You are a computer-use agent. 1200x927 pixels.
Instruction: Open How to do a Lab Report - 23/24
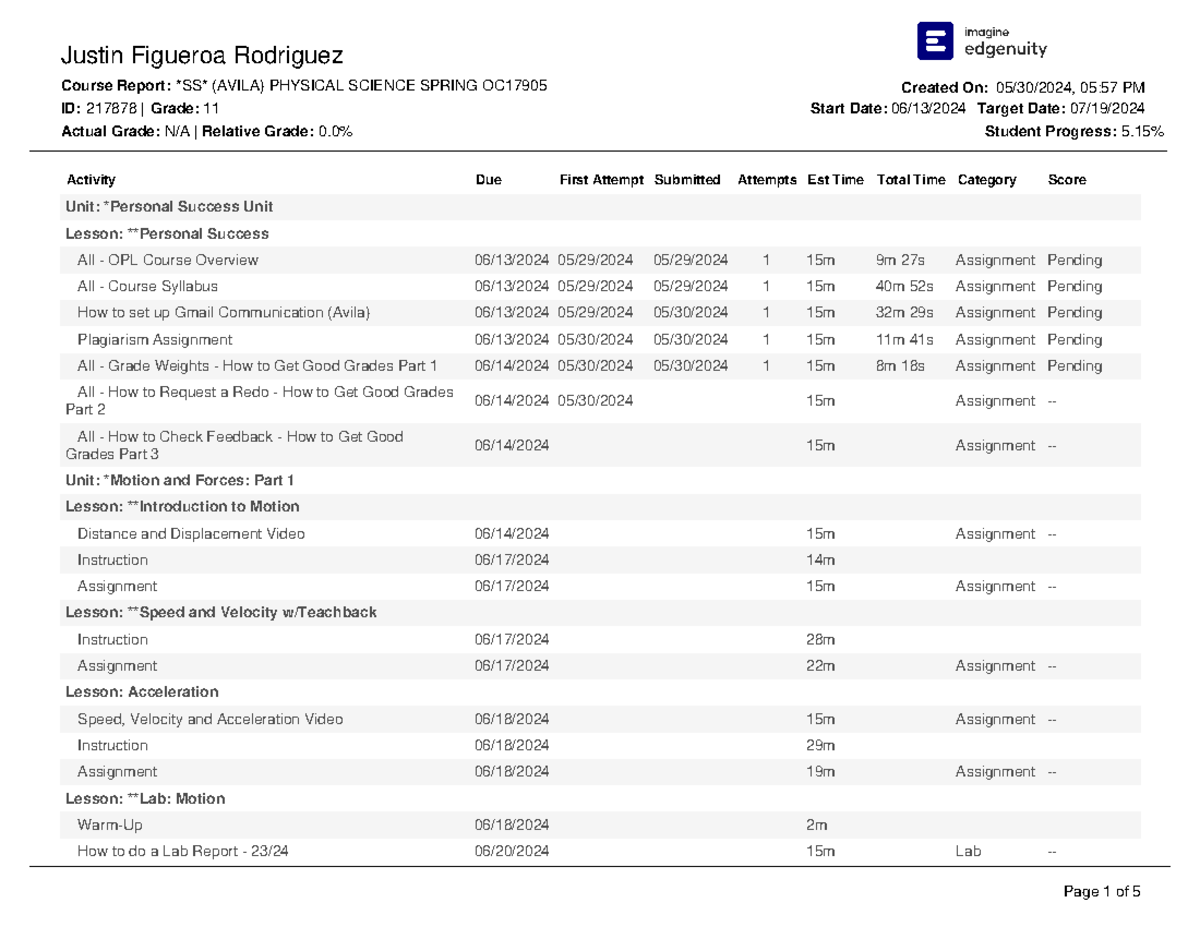(x=183, y=852)
